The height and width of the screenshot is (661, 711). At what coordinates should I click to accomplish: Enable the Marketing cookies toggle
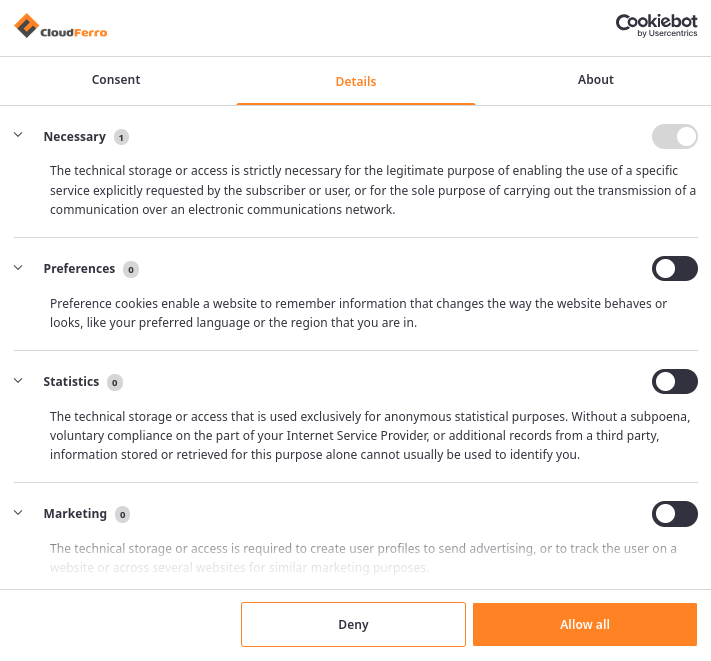coord(674,514)
